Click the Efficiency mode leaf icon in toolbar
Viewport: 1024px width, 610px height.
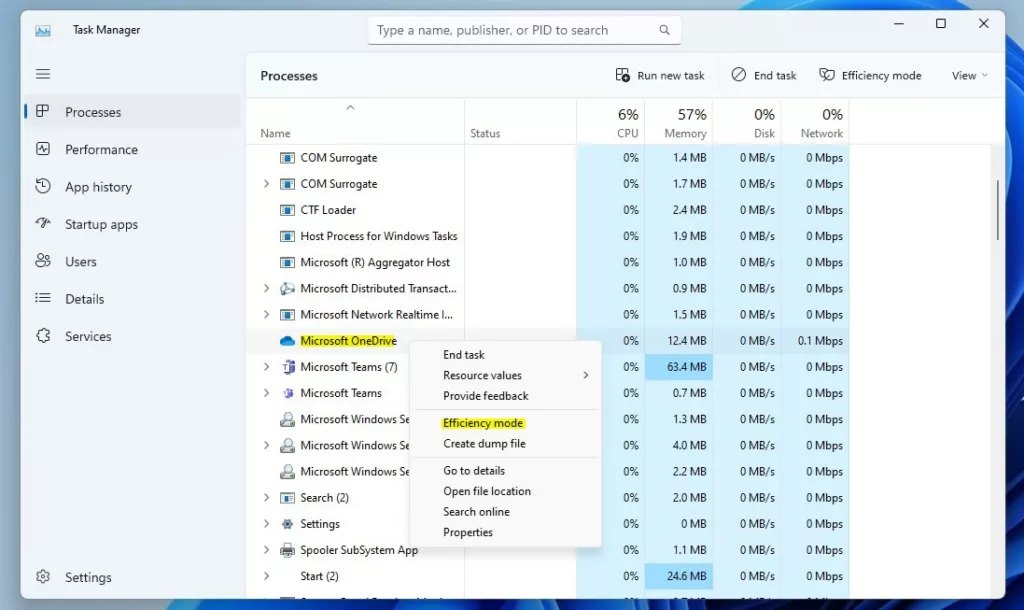point(827,75)
